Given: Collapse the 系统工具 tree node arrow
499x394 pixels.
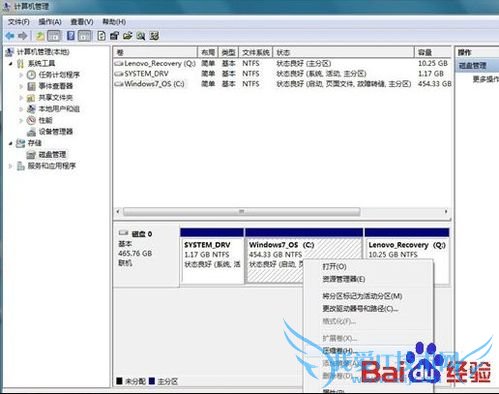Looking at the screenshot, I should tap(11, 63).
